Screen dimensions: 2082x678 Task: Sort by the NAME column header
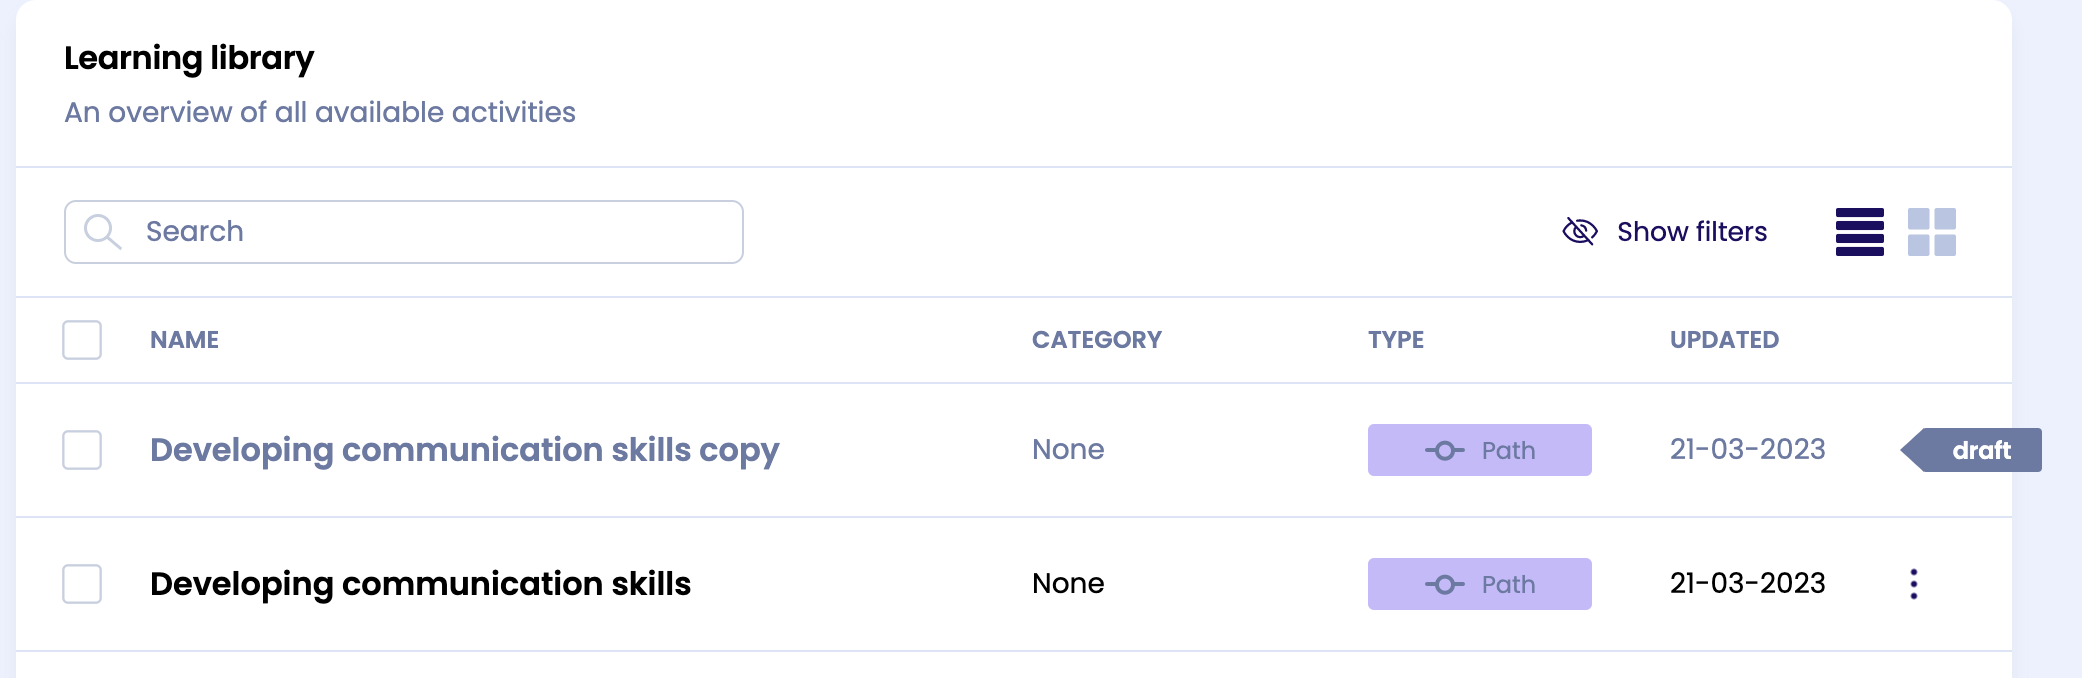(x=184, y=340)
